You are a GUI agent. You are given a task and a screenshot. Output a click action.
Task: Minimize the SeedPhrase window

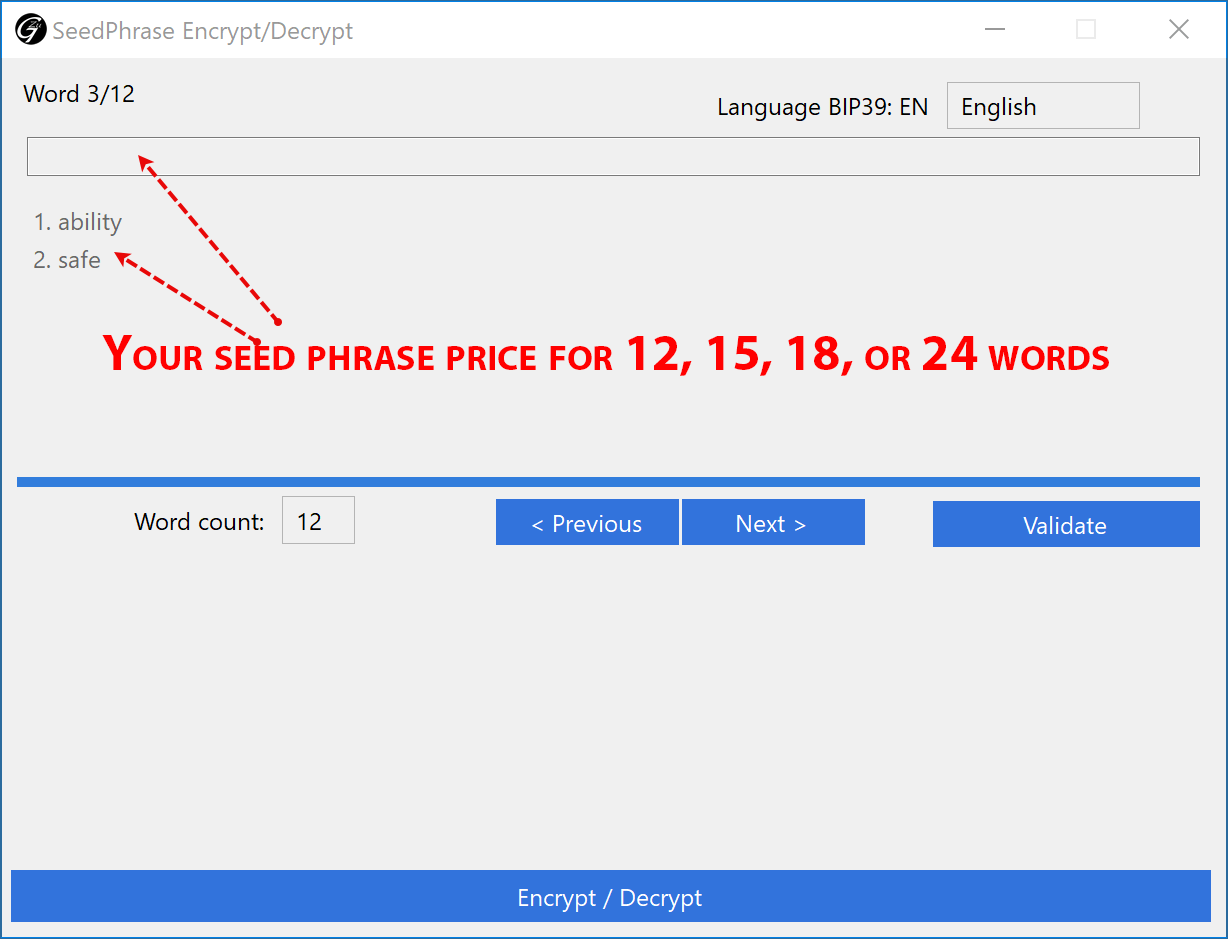994,30
